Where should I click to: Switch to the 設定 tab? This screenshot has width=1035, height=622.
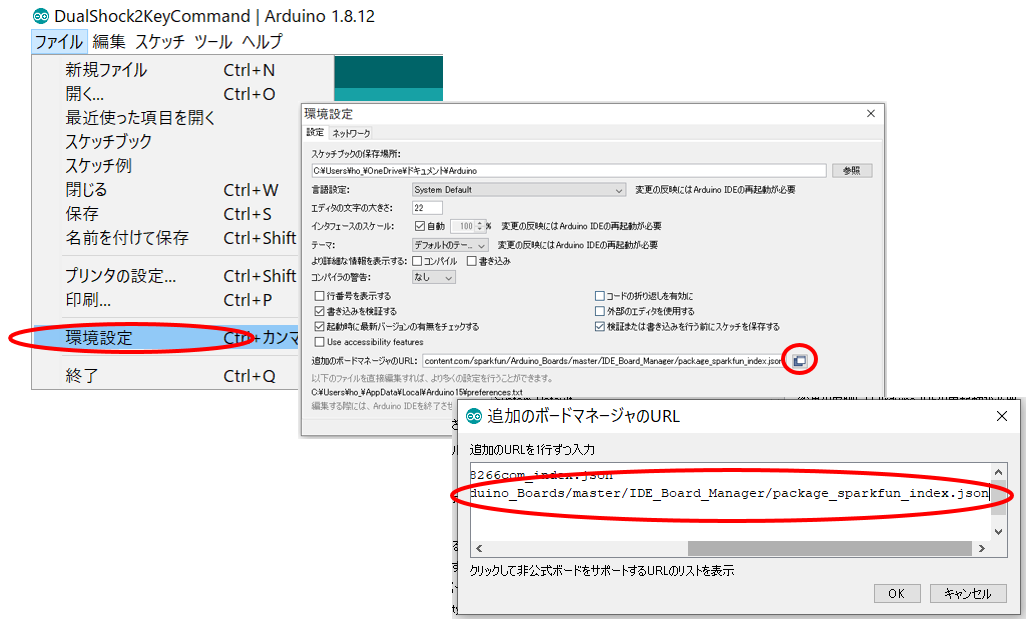click(x=315, y=133)
